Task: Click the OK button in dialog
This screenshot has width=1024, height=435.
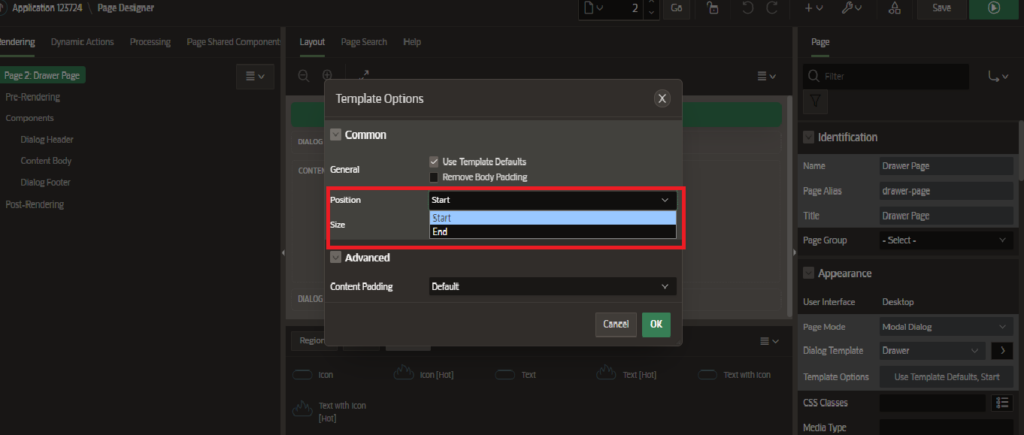Action: [655, 324]
